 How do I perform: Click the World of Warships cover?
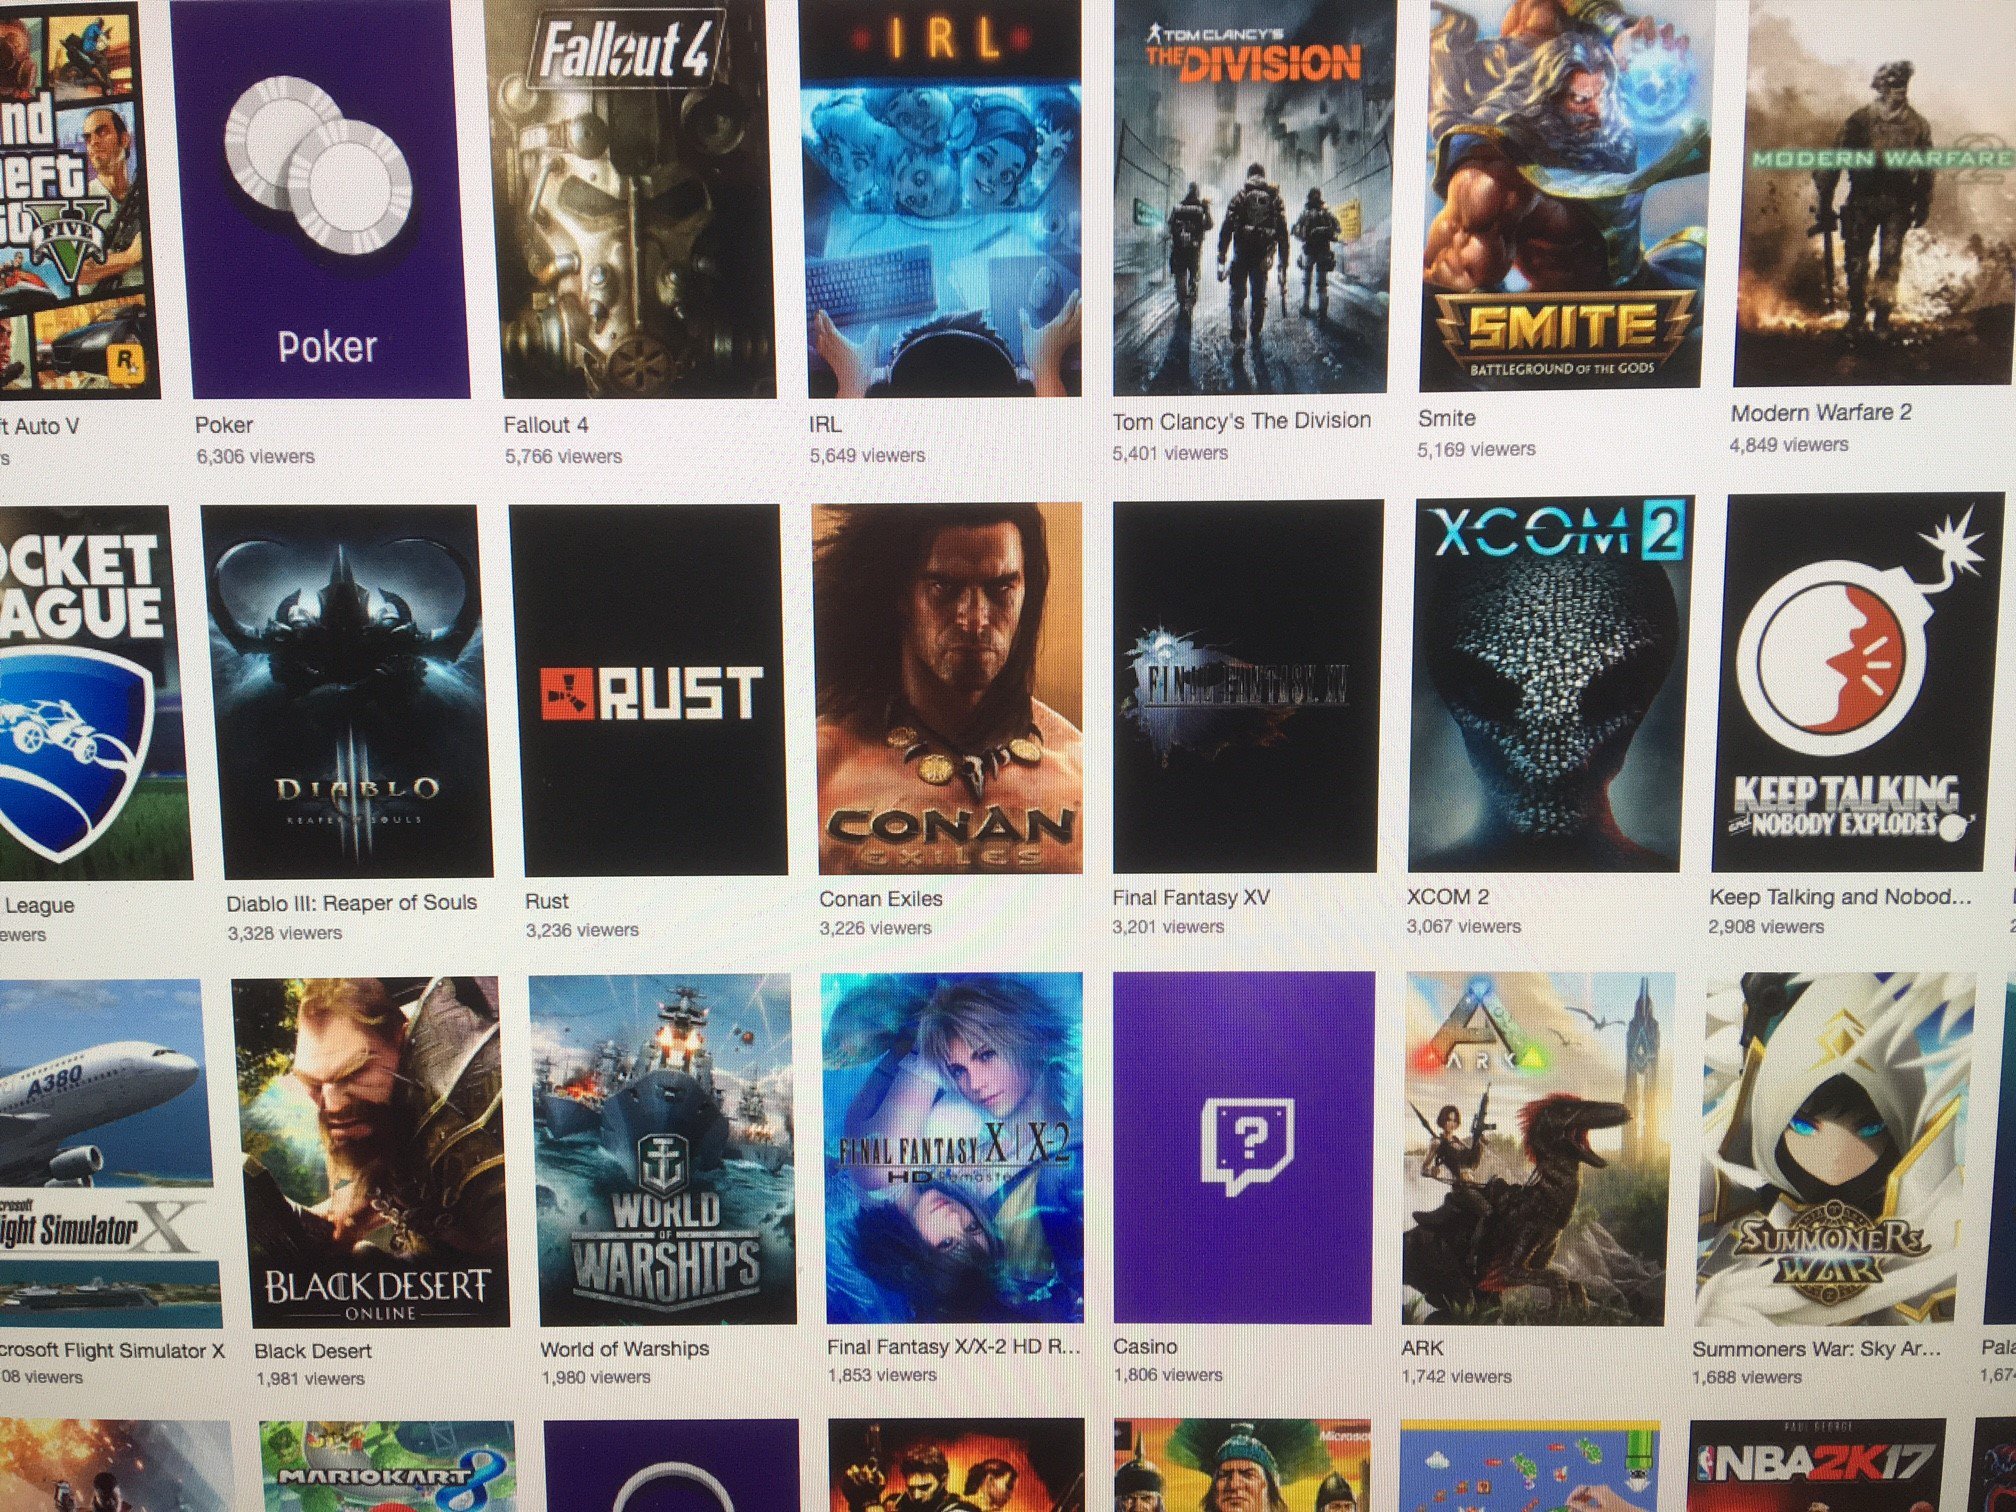coord(664,1150)
